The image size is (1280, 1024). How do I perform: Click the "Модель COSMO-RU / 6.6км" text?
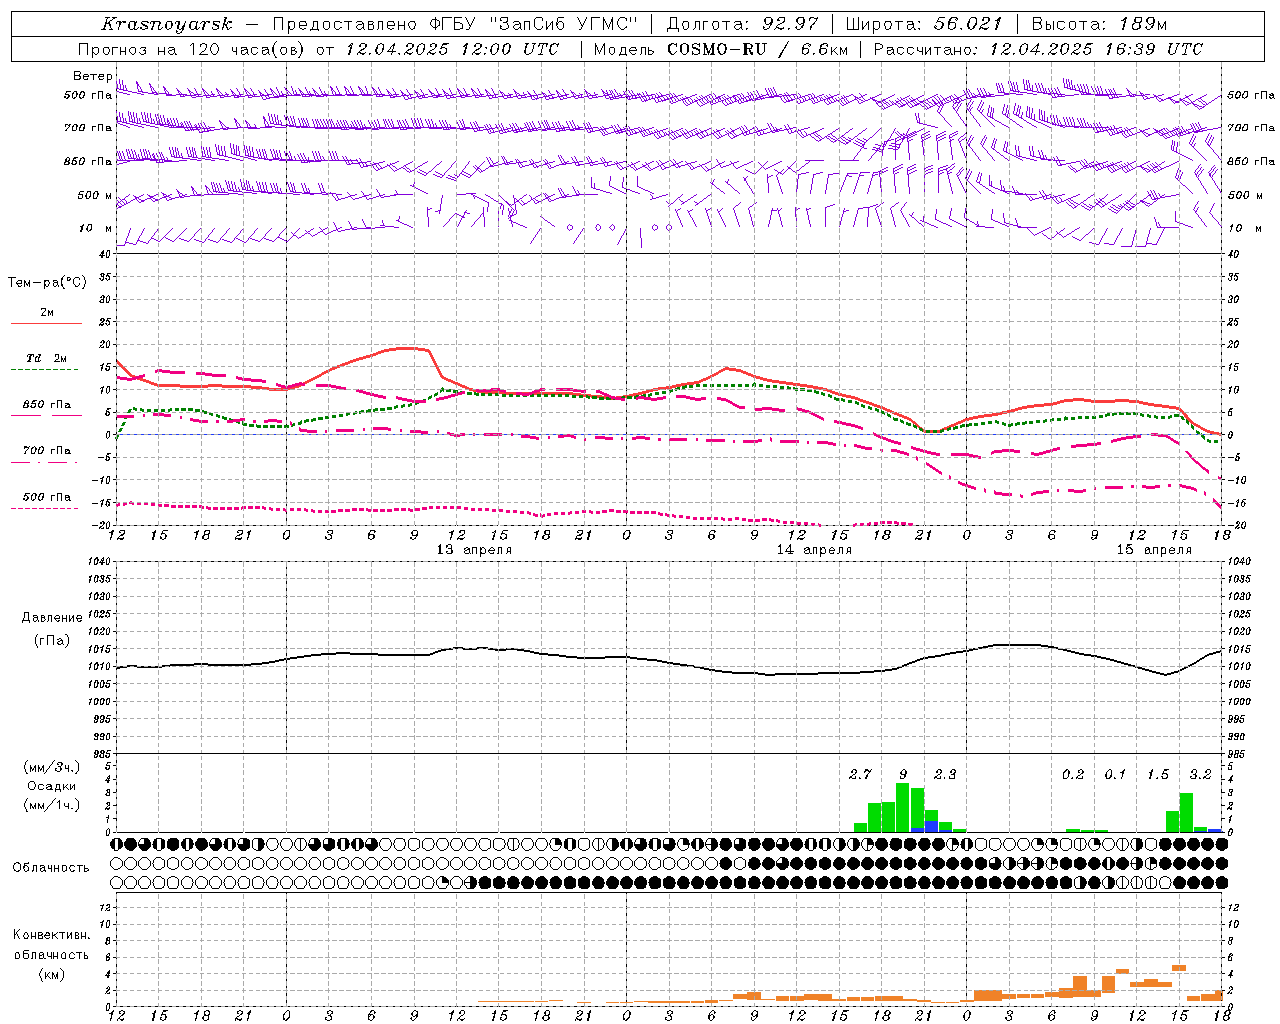tap(721, 49)
